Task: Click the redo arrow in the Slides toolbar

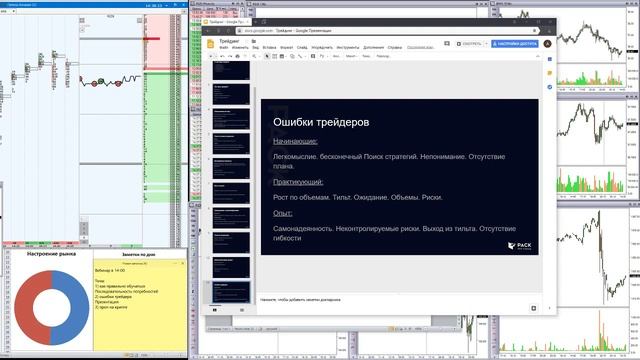Action: [230, 56]
